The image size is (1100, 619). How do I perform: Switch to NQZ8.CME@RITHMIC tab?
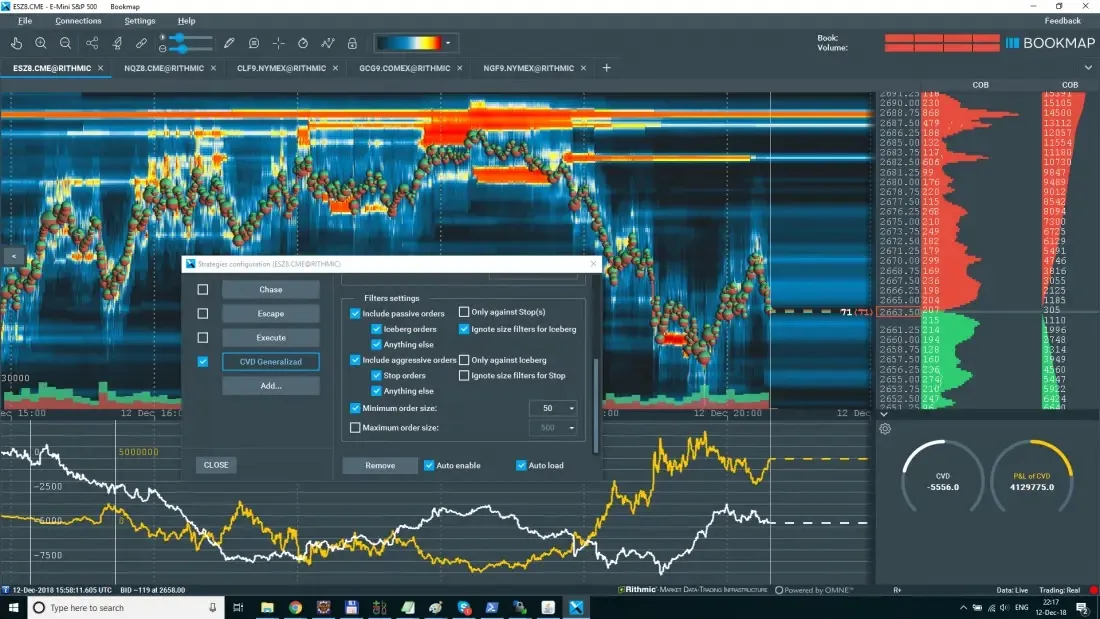163,68
